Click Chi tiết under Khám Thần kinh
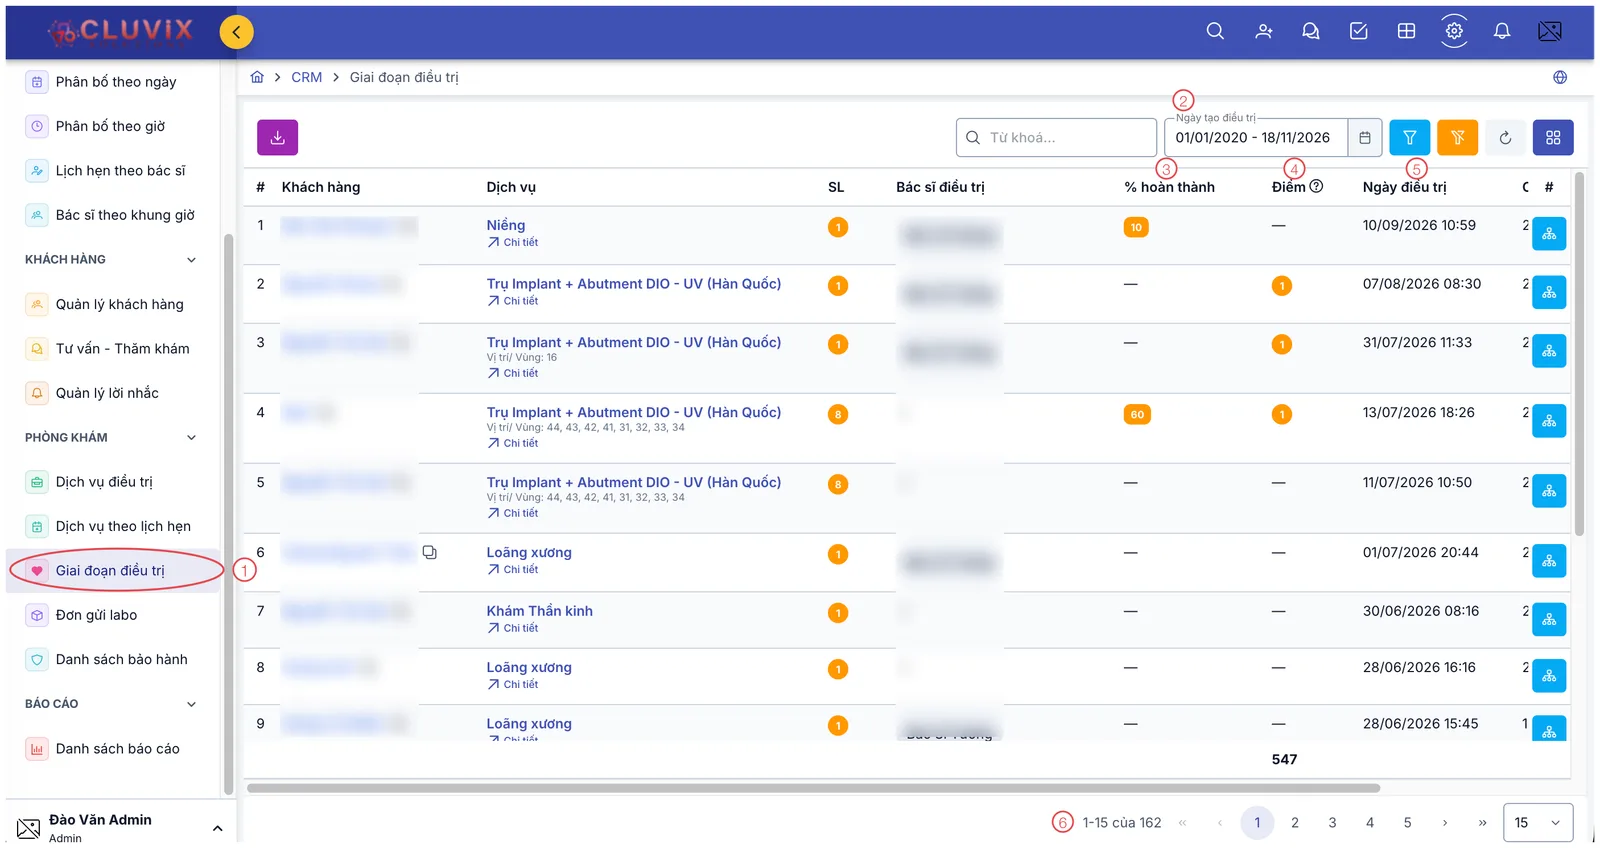The height and width of the screenshot is (848, 1600). point(513,628)
